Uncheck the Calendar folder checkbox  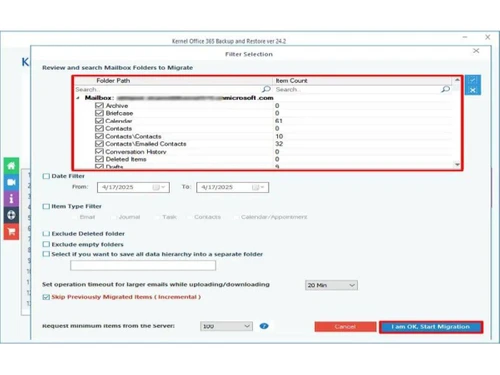coord(99,121)
